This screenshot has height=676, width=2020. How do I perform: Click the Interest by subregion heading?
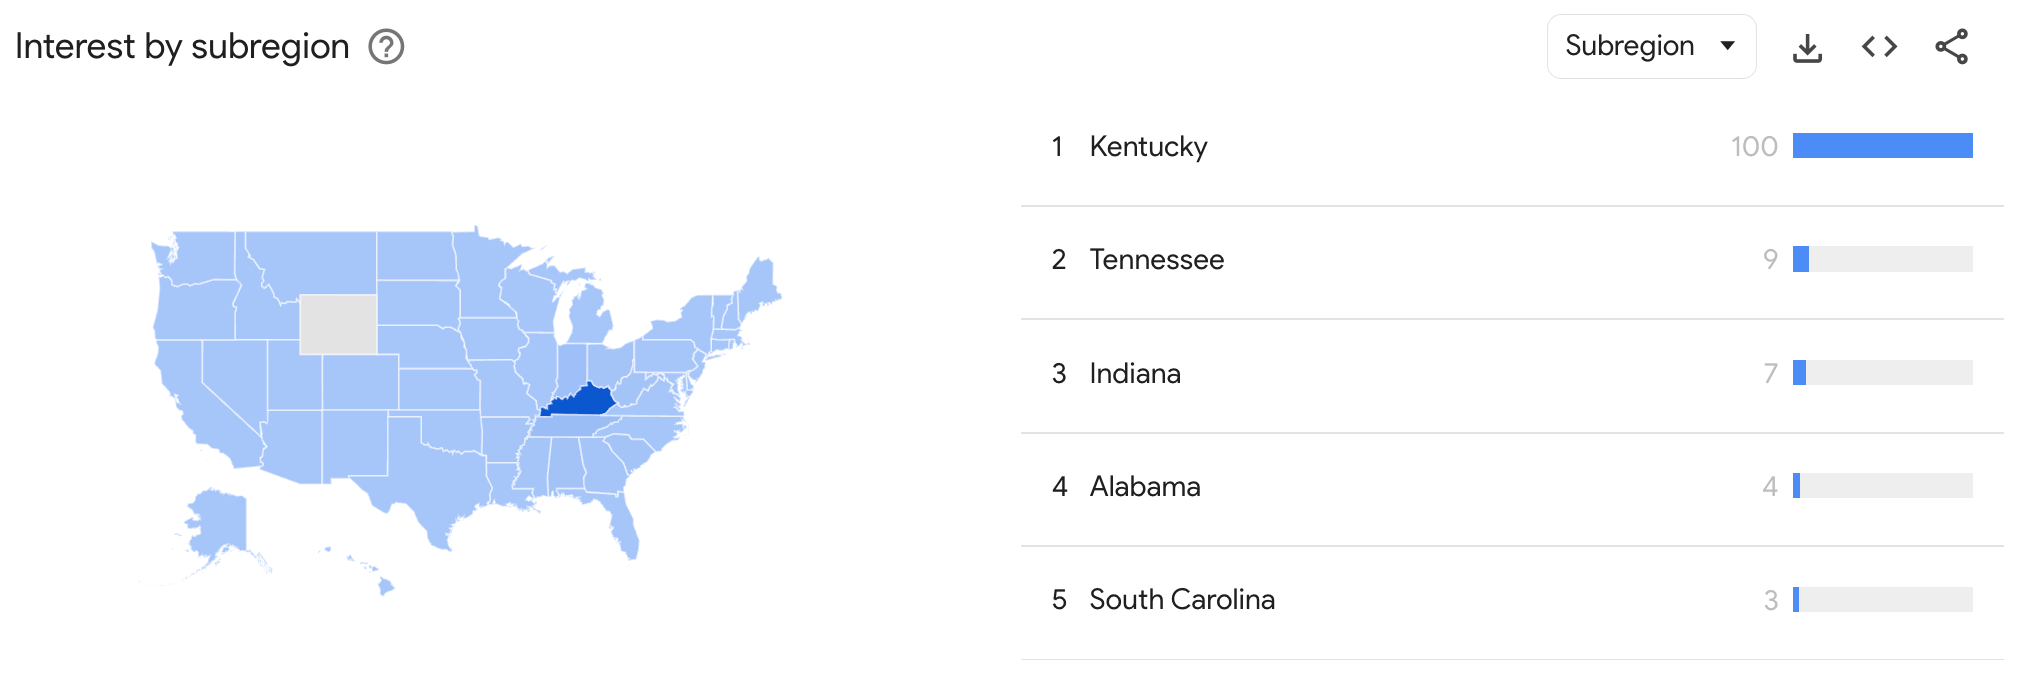(182, 46)
